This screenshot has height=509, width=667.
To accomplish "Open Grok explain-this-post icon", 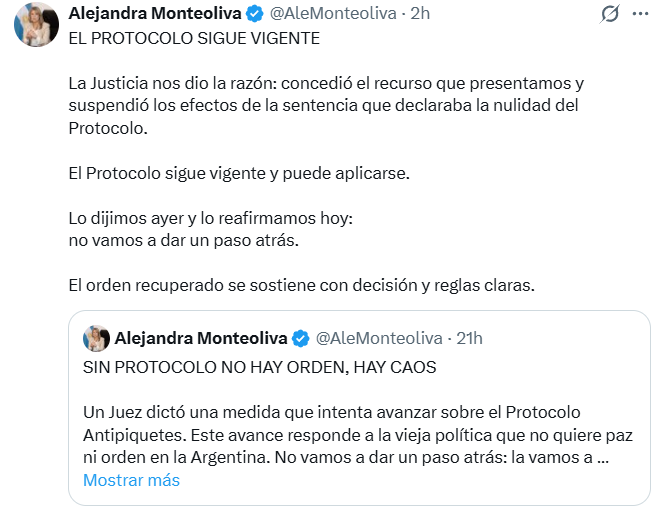I will (609, 14).
